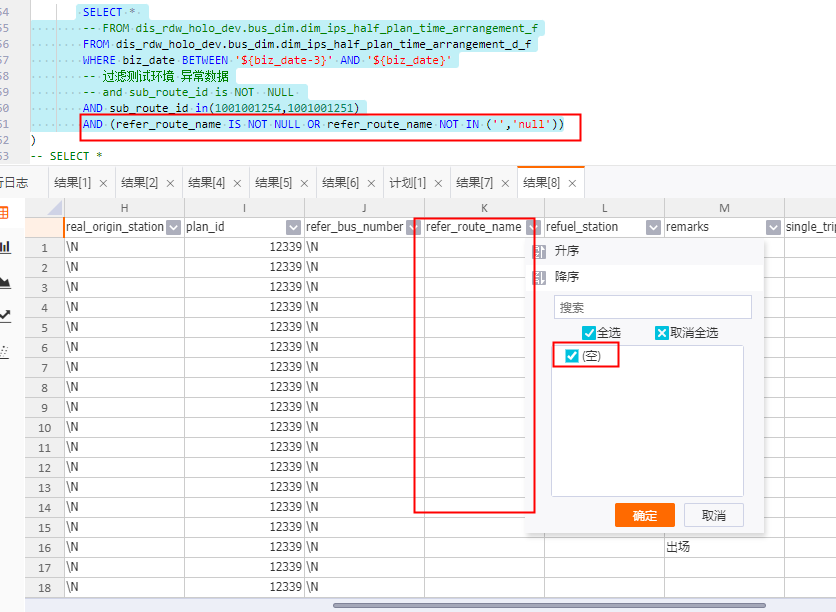Close the 结果[8] tab
Viewport: 836px width, 612px height.
pos(572,183)
